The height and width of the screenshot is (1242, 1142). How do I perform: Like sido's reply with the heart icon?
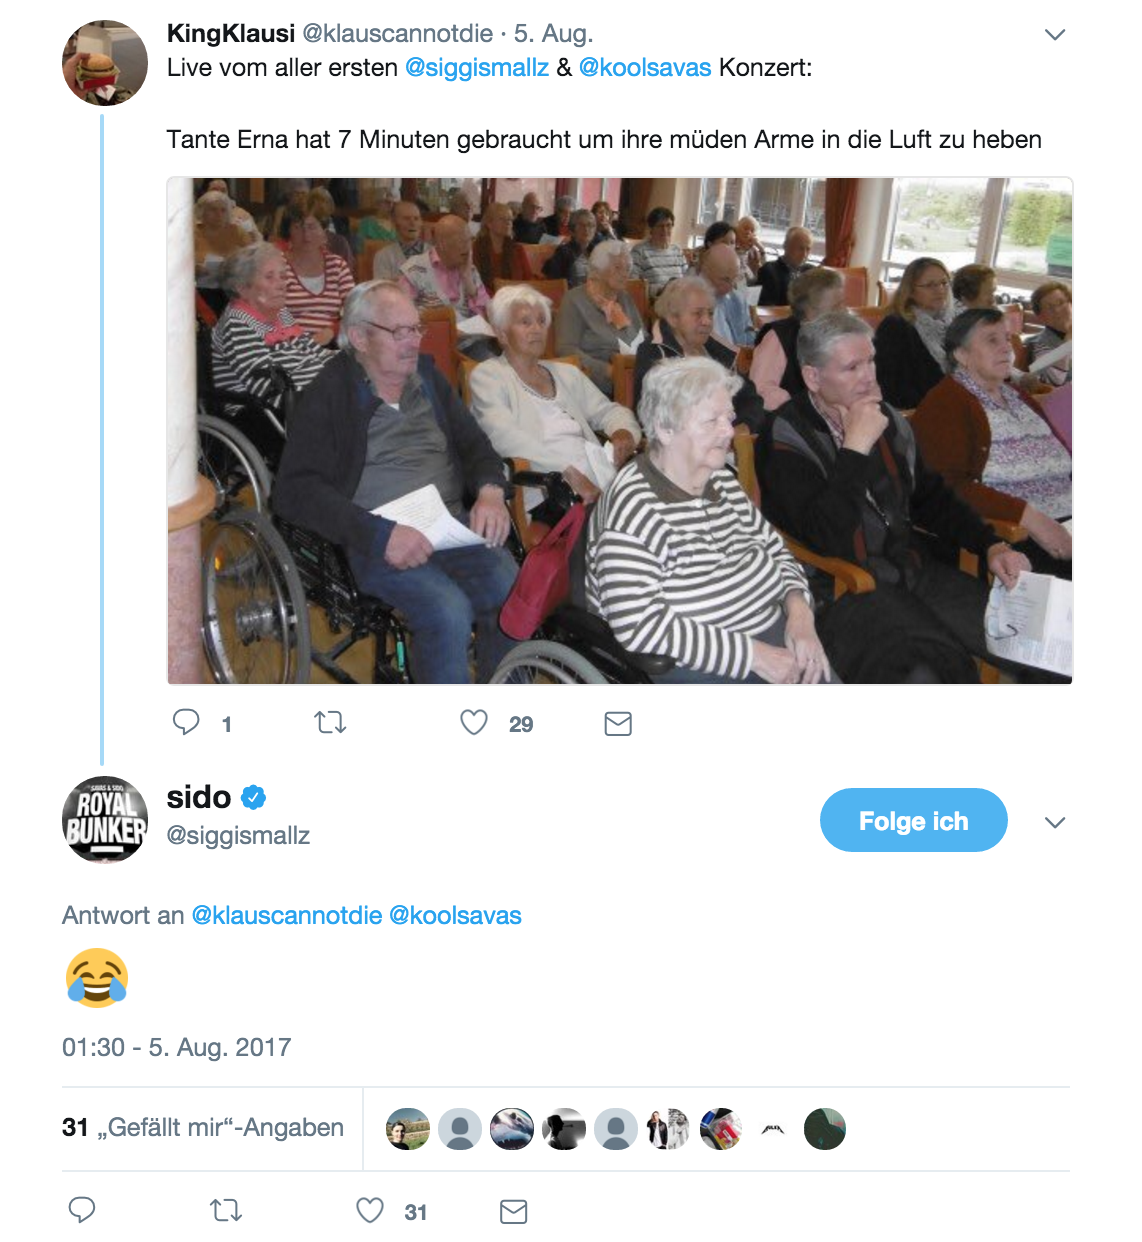(x=370, y=1210)
